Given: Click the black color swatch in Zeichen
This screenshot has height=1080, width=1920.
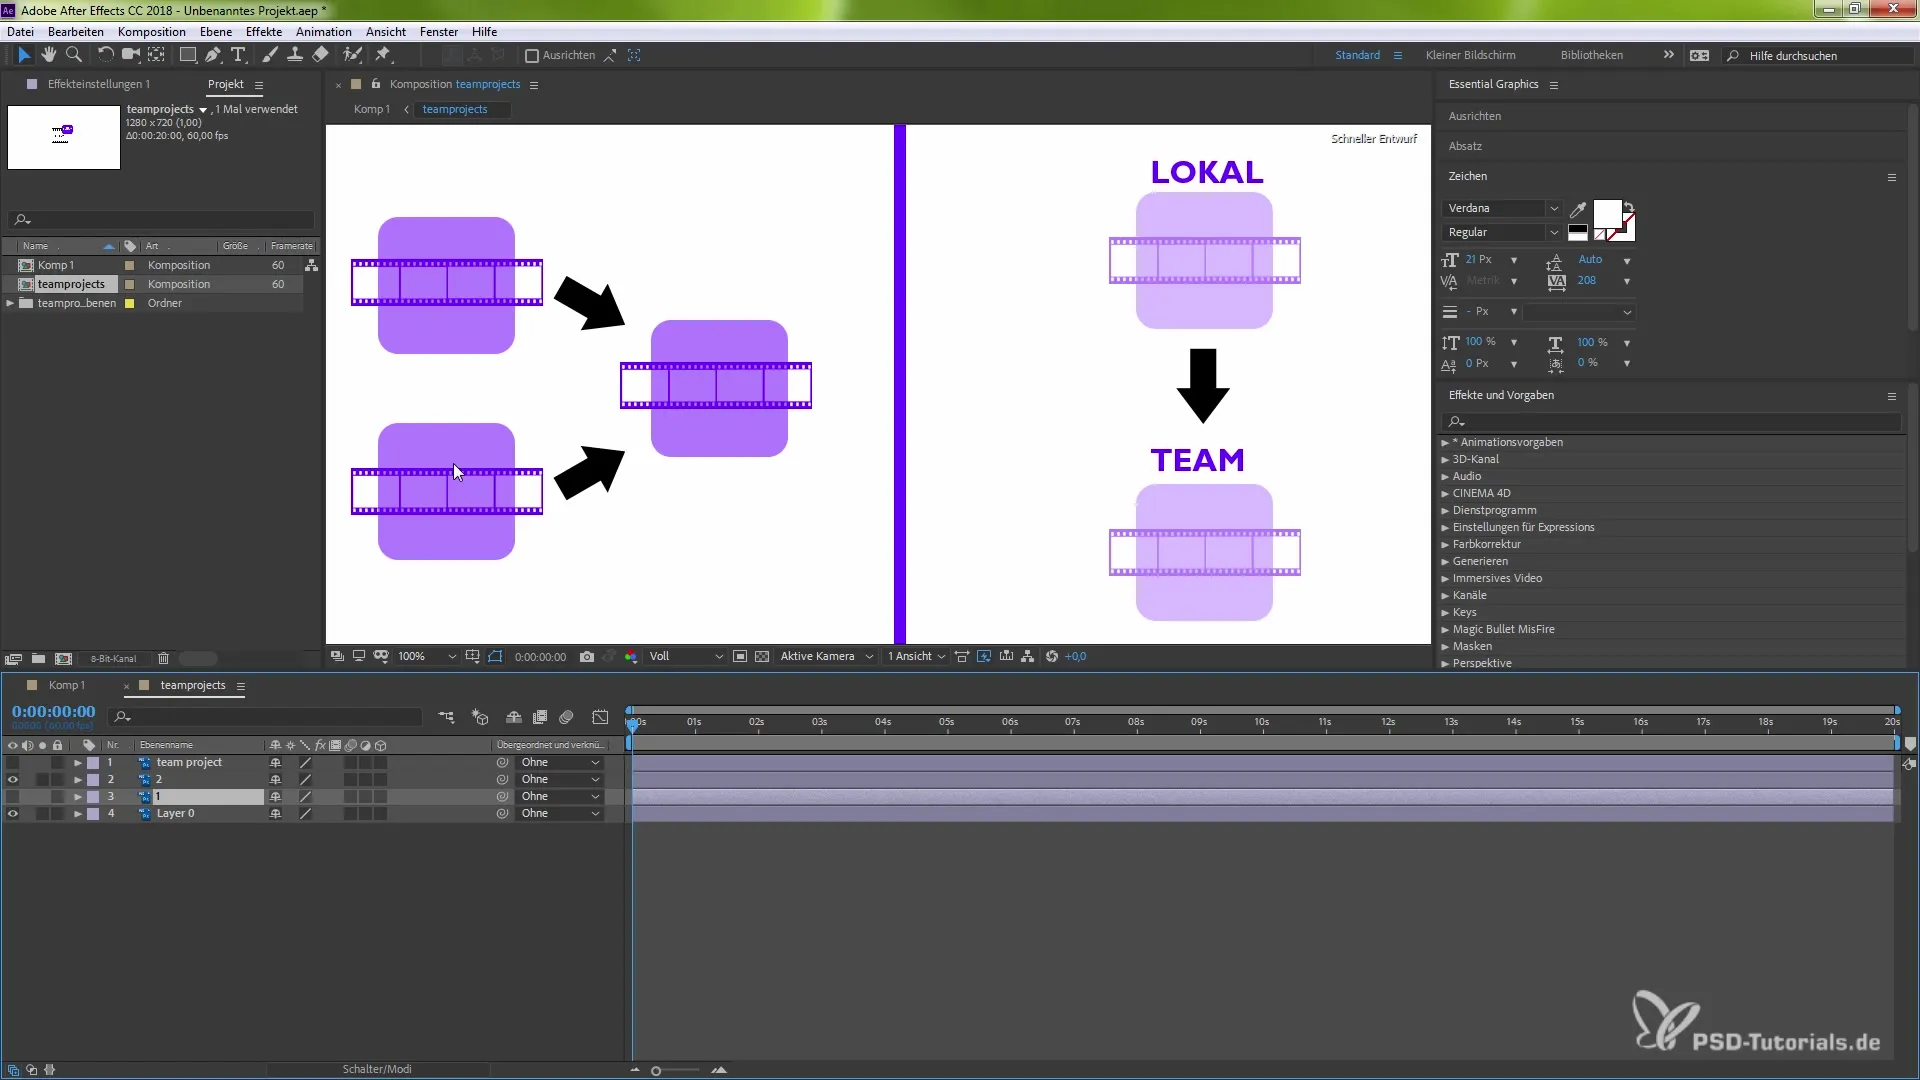Looking at the screenshot, I should [1578, 229].
